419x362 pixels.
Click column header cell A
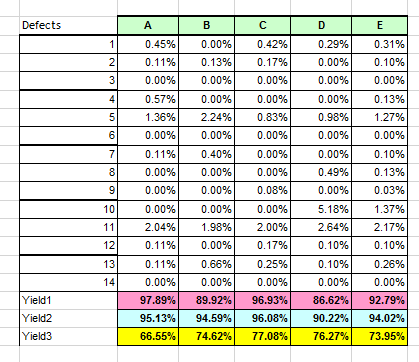click(x=148, y=25)
